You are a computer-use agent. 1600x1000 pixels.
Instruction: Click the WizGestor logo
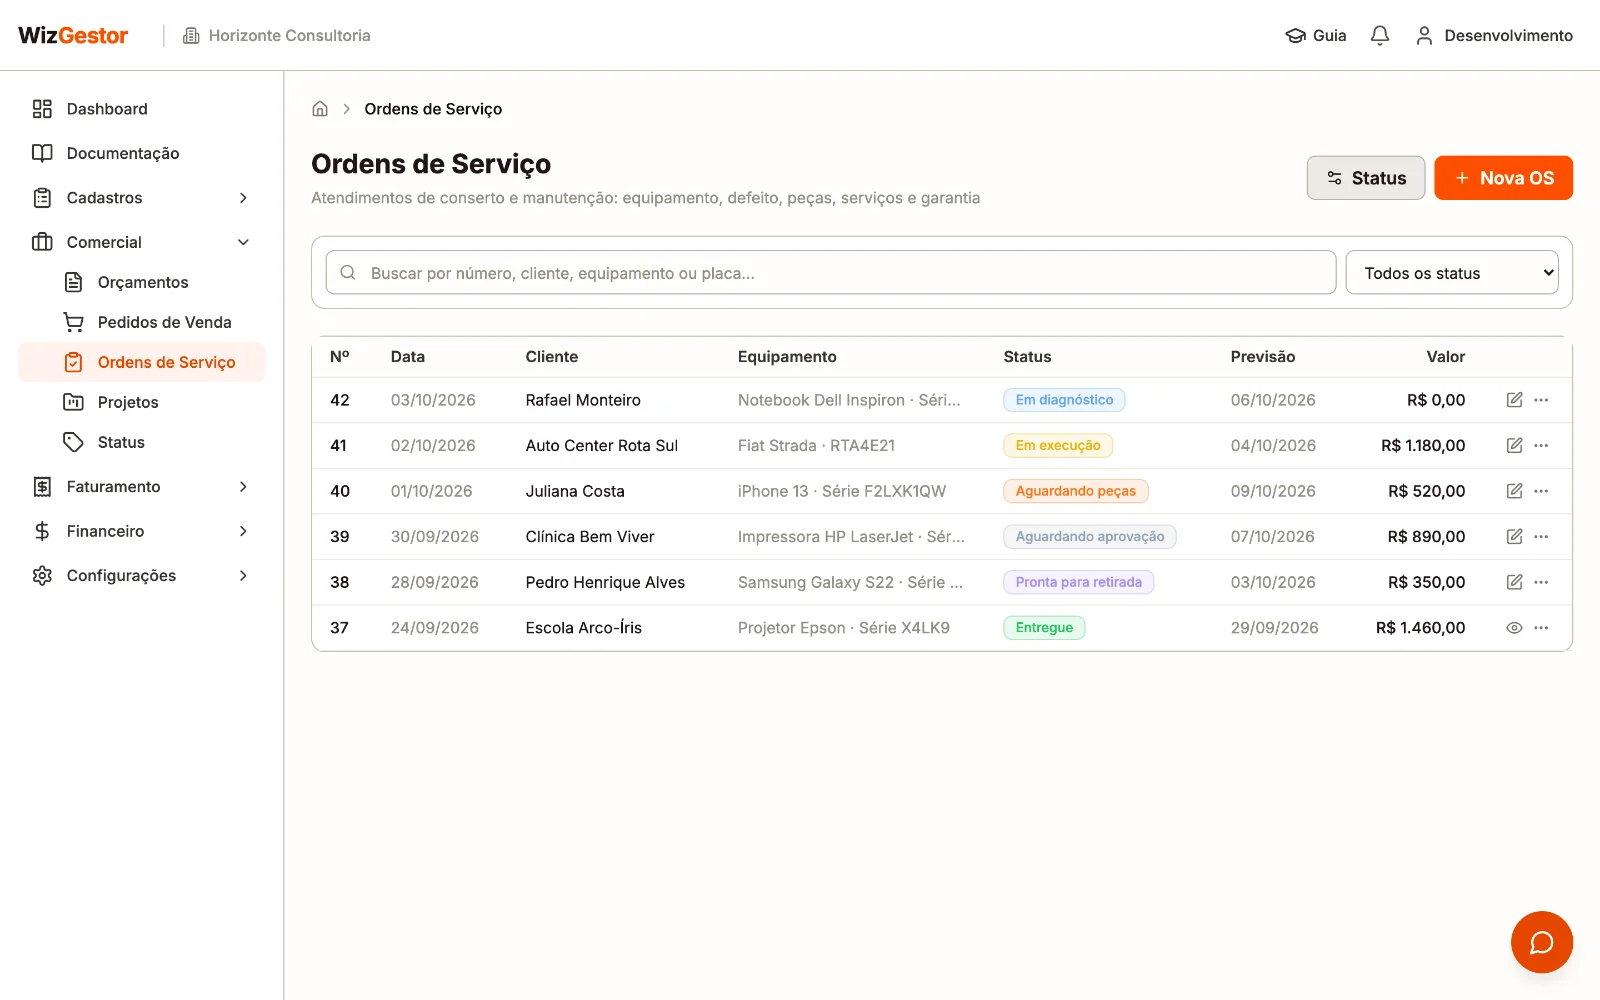coord(73,36)
